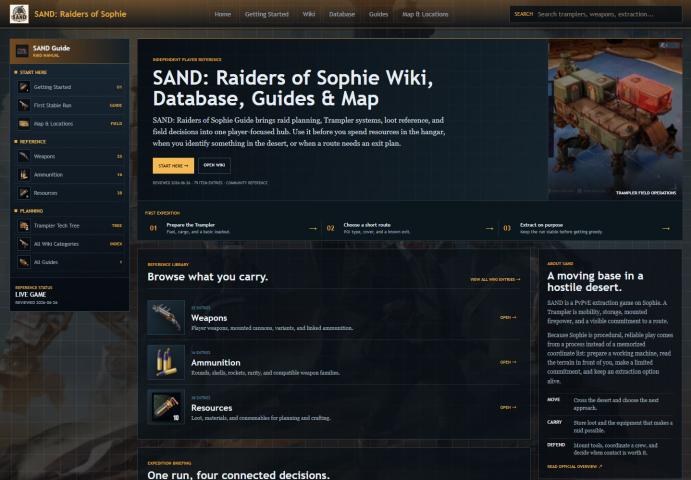This screenshot has height=480, width=691.
Task: Open Wiki in the top navigation
Action: click(308, 14)
